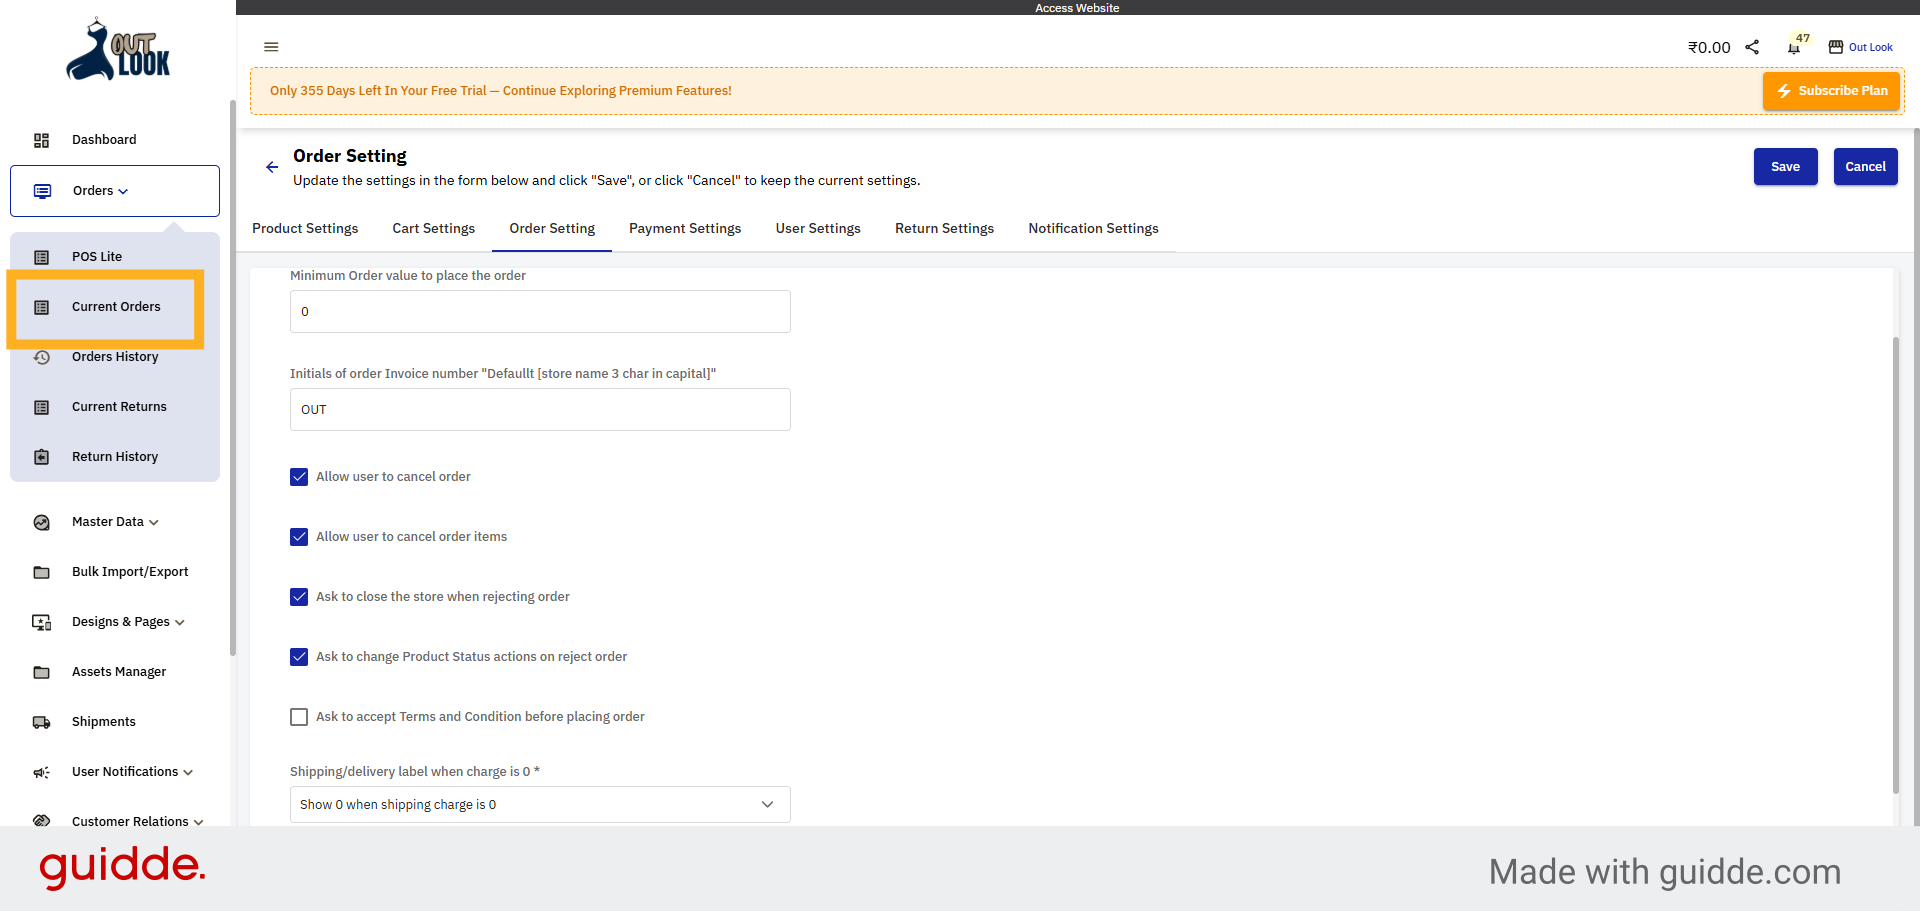Open the Dashboard page
Screen dimensions: 1920x911
pyautogui.click(x=104, y=140)
